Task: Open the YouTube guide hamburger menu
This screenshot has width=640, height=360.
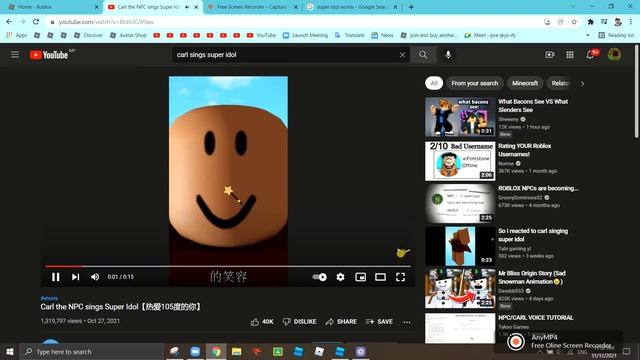Action: [15, 55]
